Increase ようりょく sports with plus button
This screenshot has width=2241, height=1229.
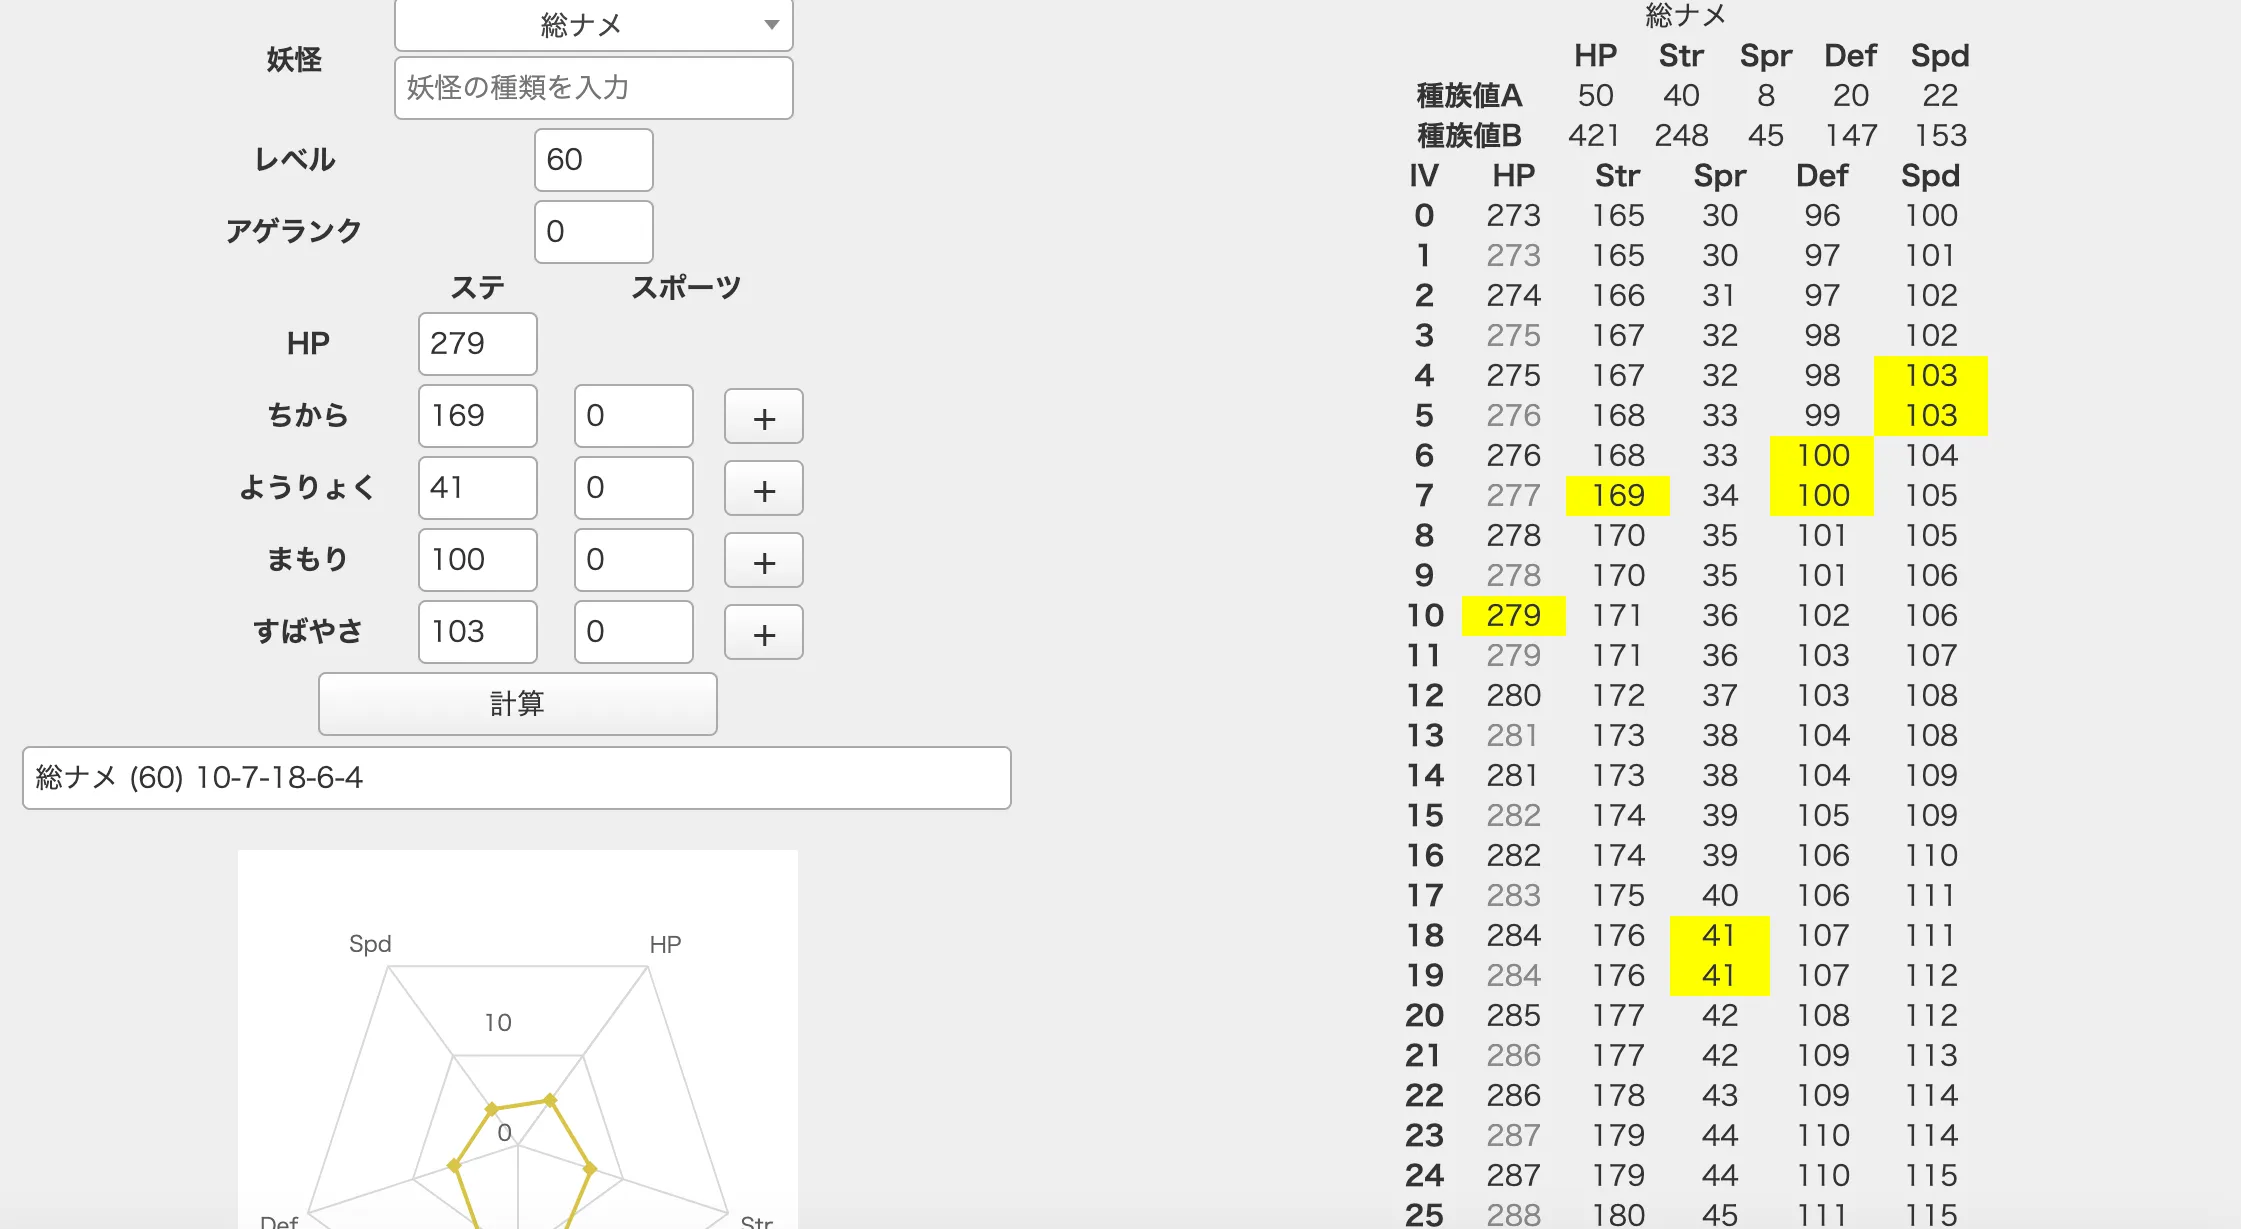763,489
